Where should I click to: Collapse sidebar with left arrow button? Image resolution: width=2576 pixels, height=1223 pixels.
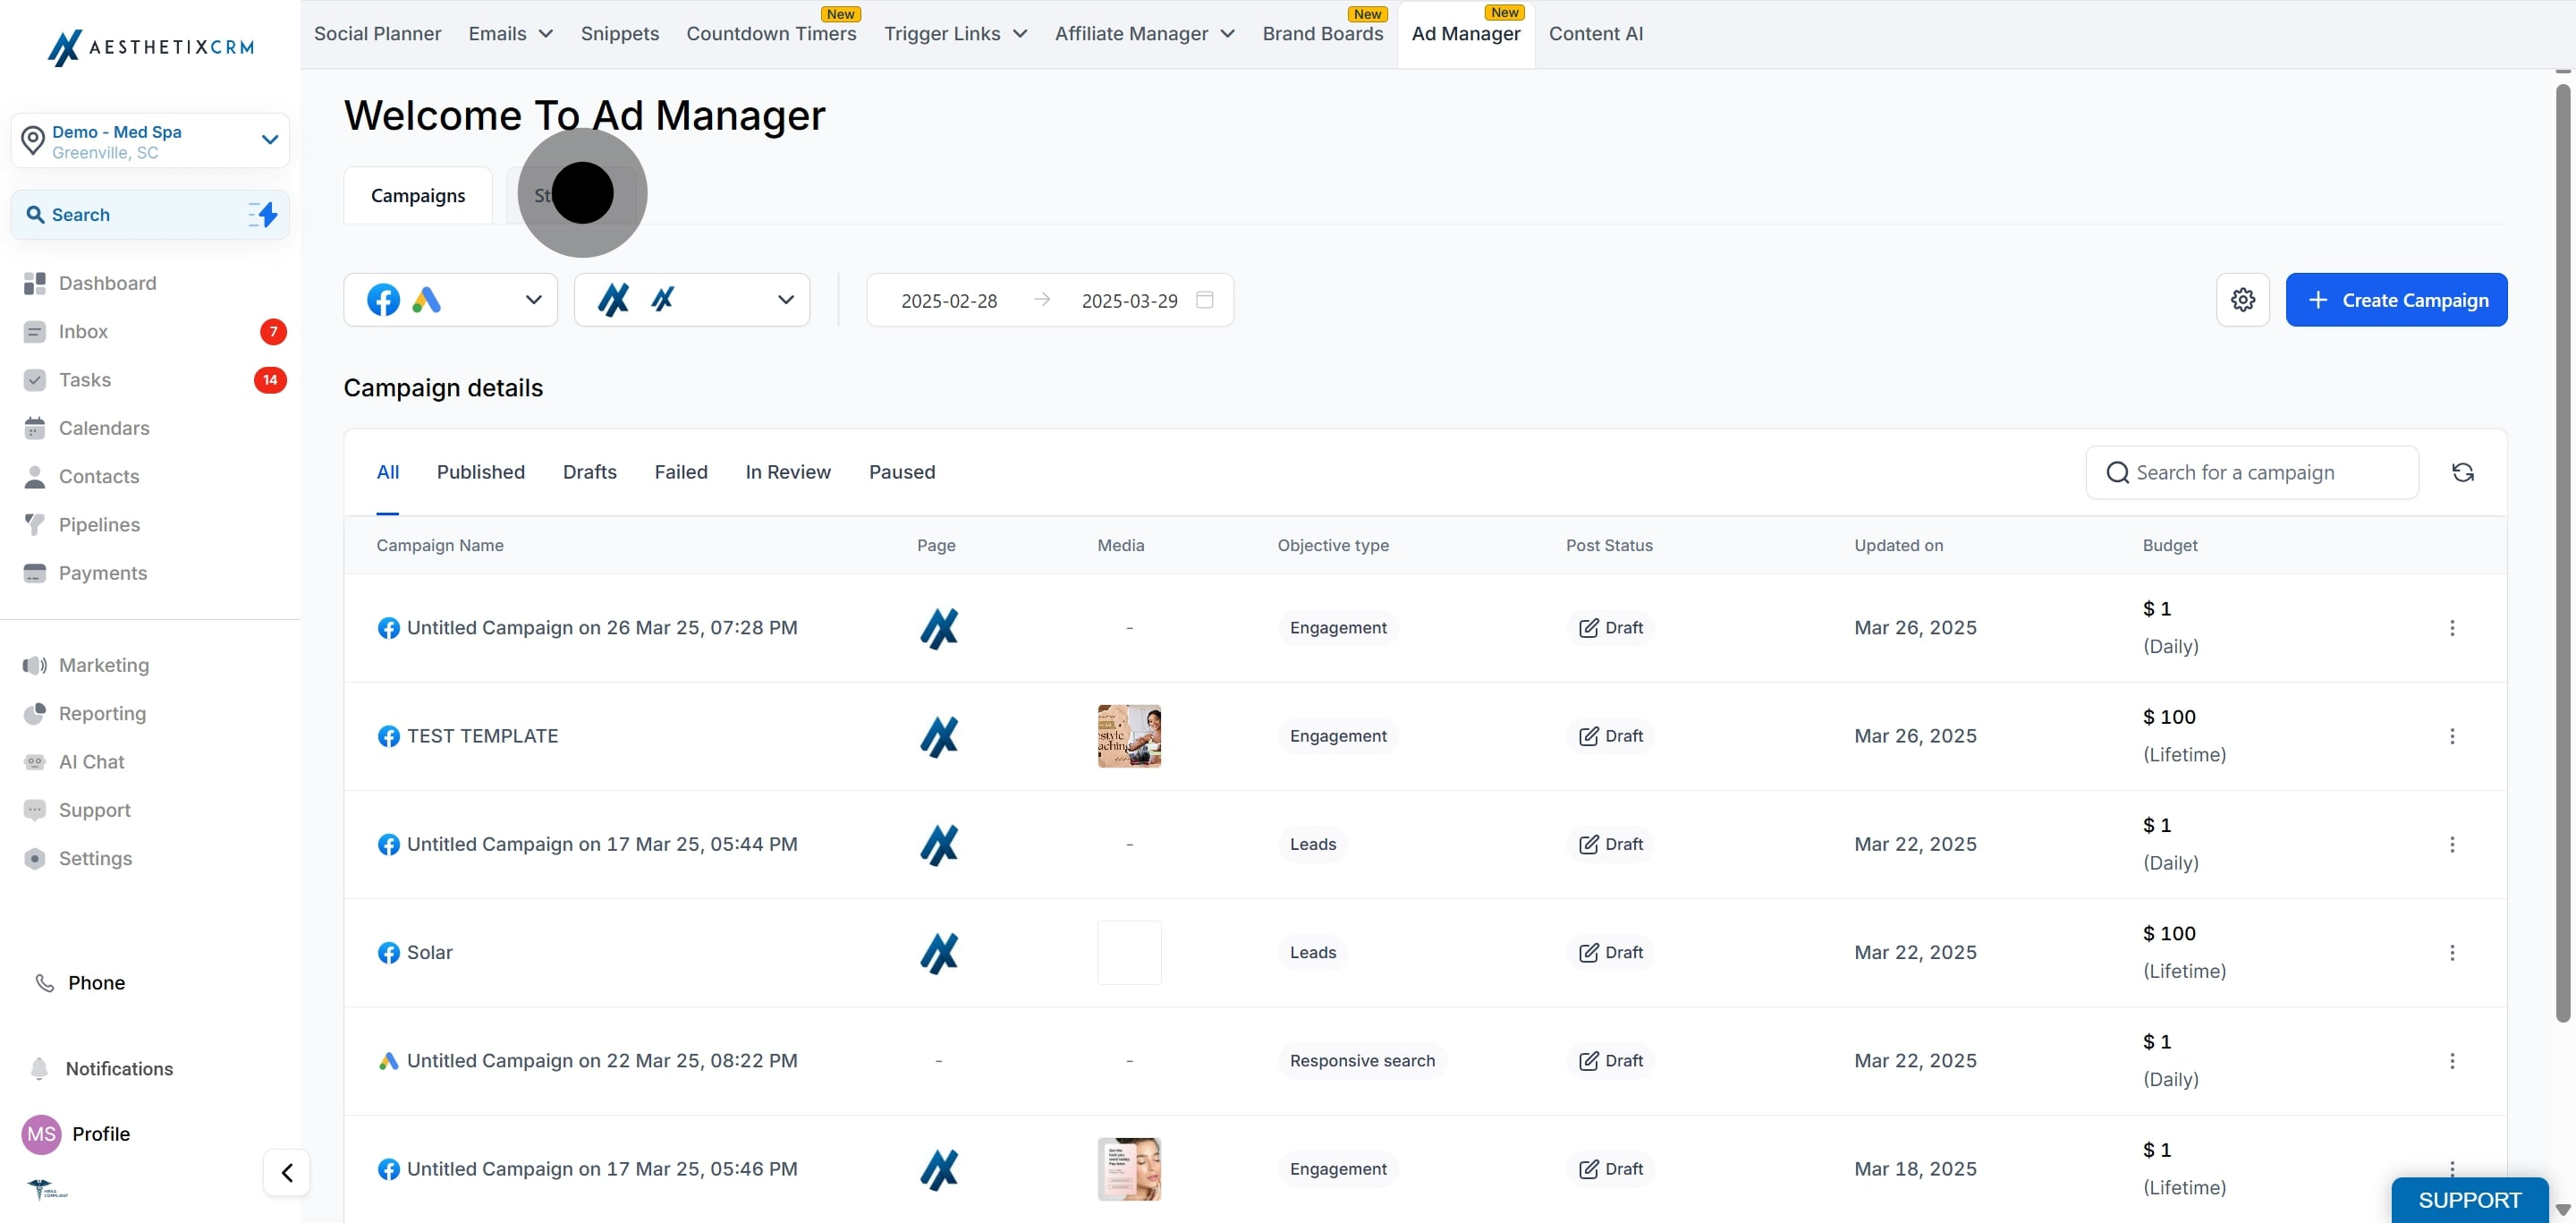287,1172
